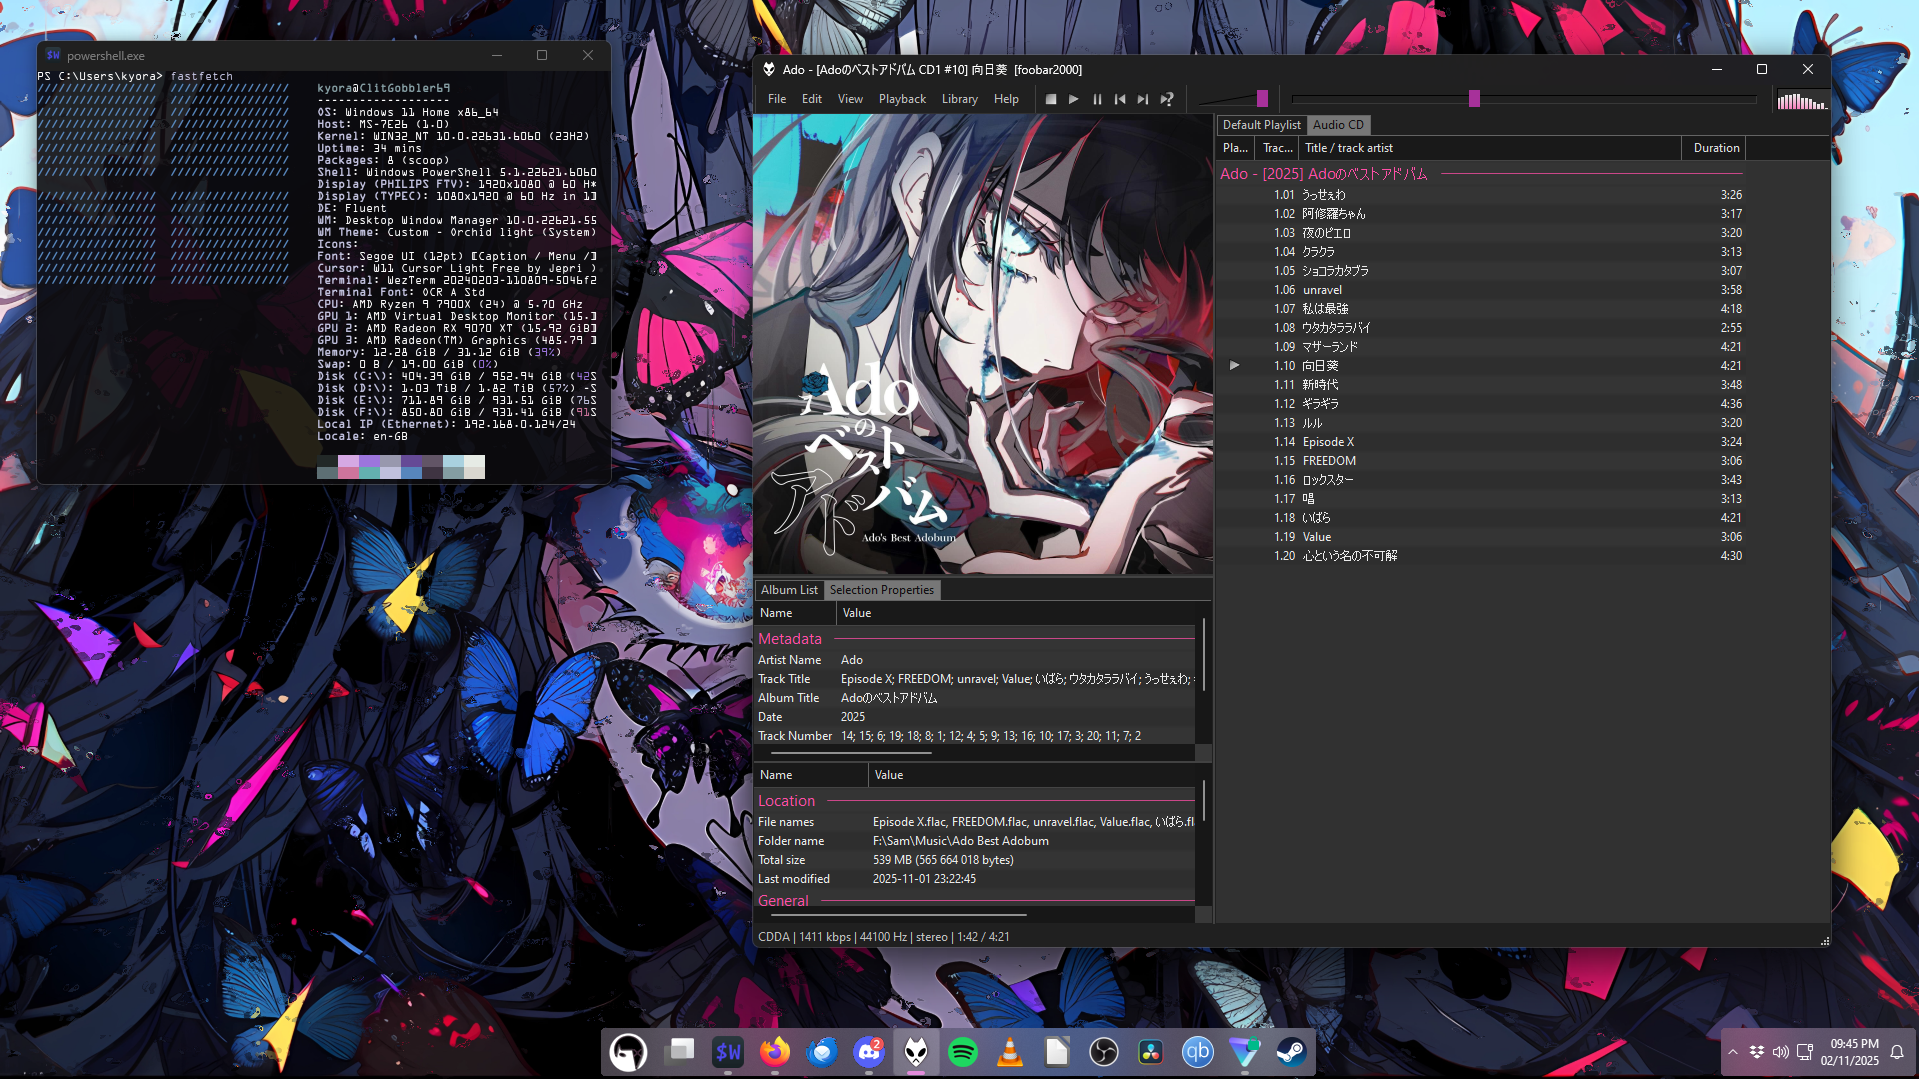Play a random track
Screen dimensions: 1919x1079
(1166, 99)
